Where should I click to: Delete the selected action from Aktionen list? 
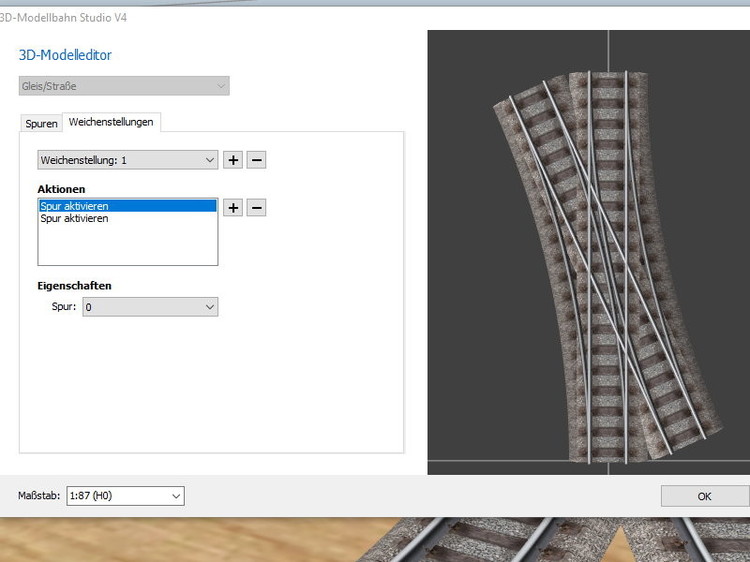(256, 207)
